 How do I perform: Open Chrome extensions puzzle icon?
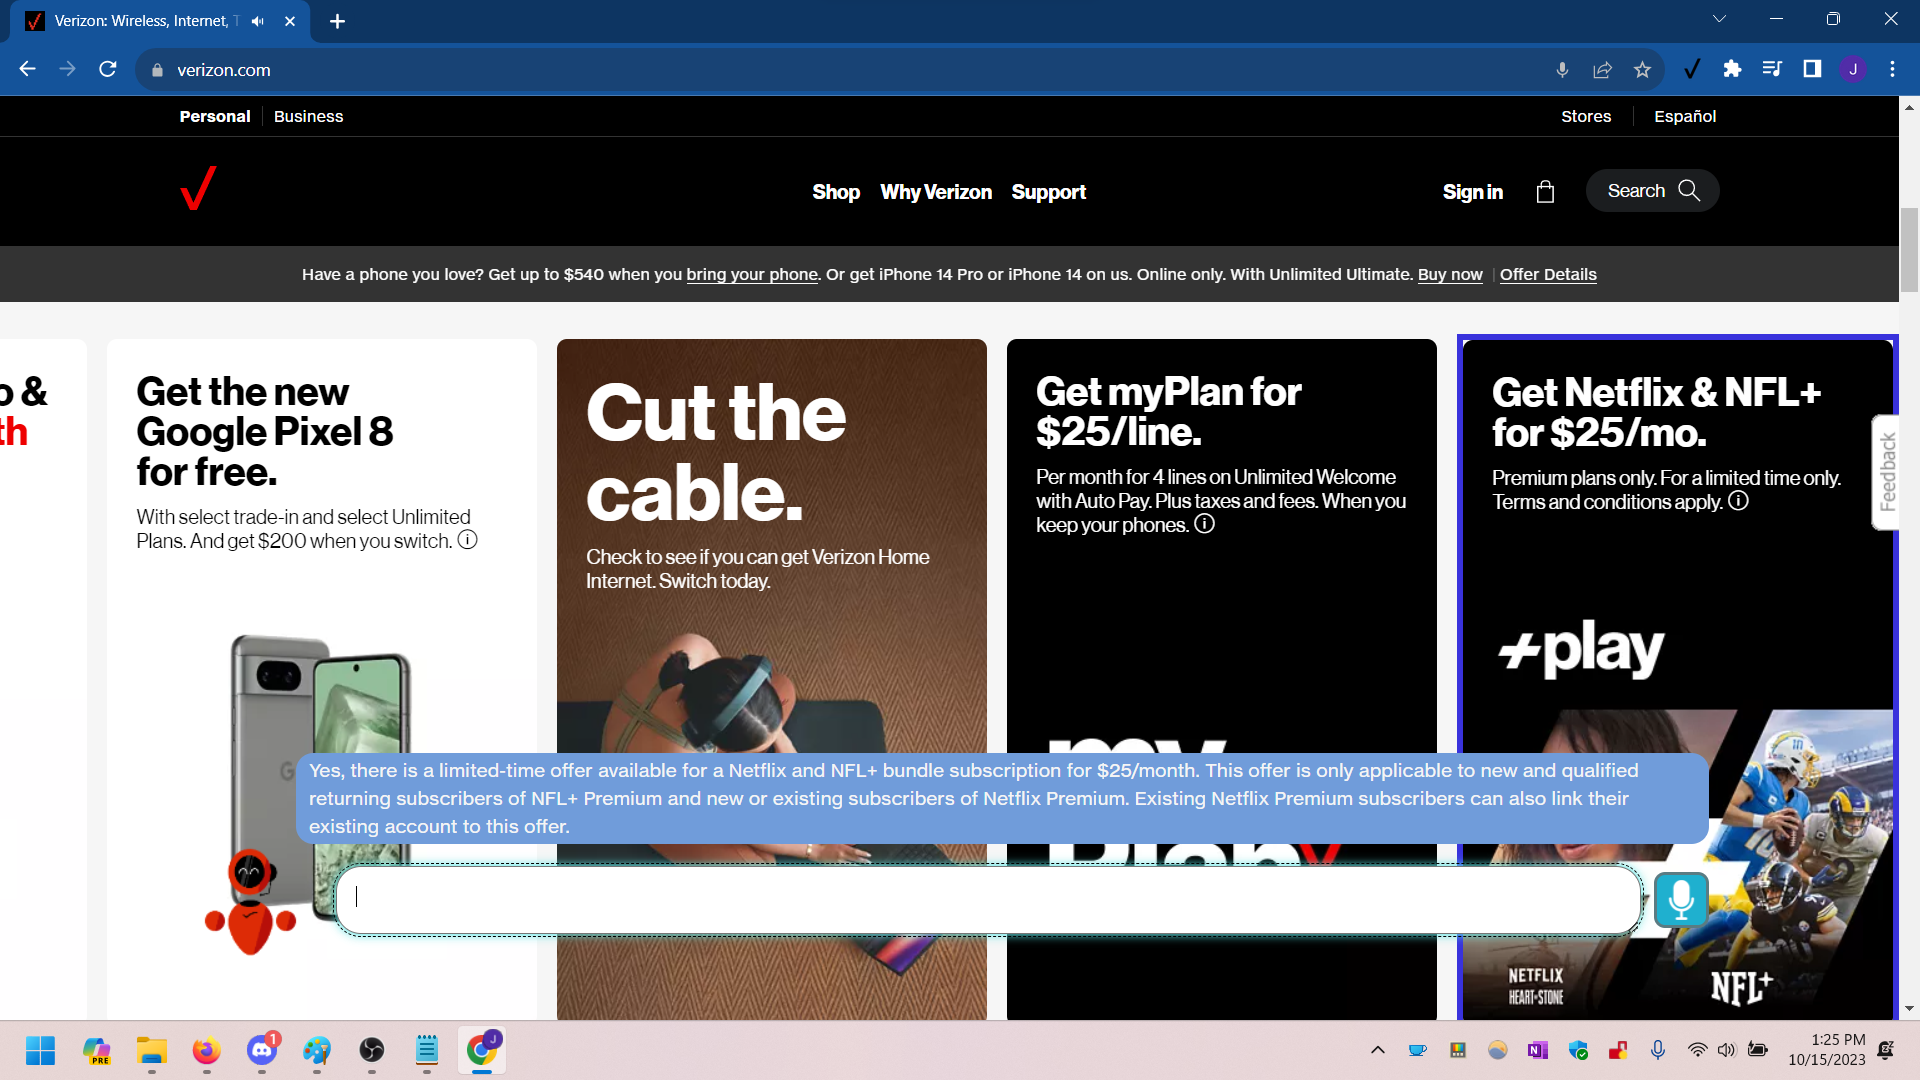tap(1732, 69)
